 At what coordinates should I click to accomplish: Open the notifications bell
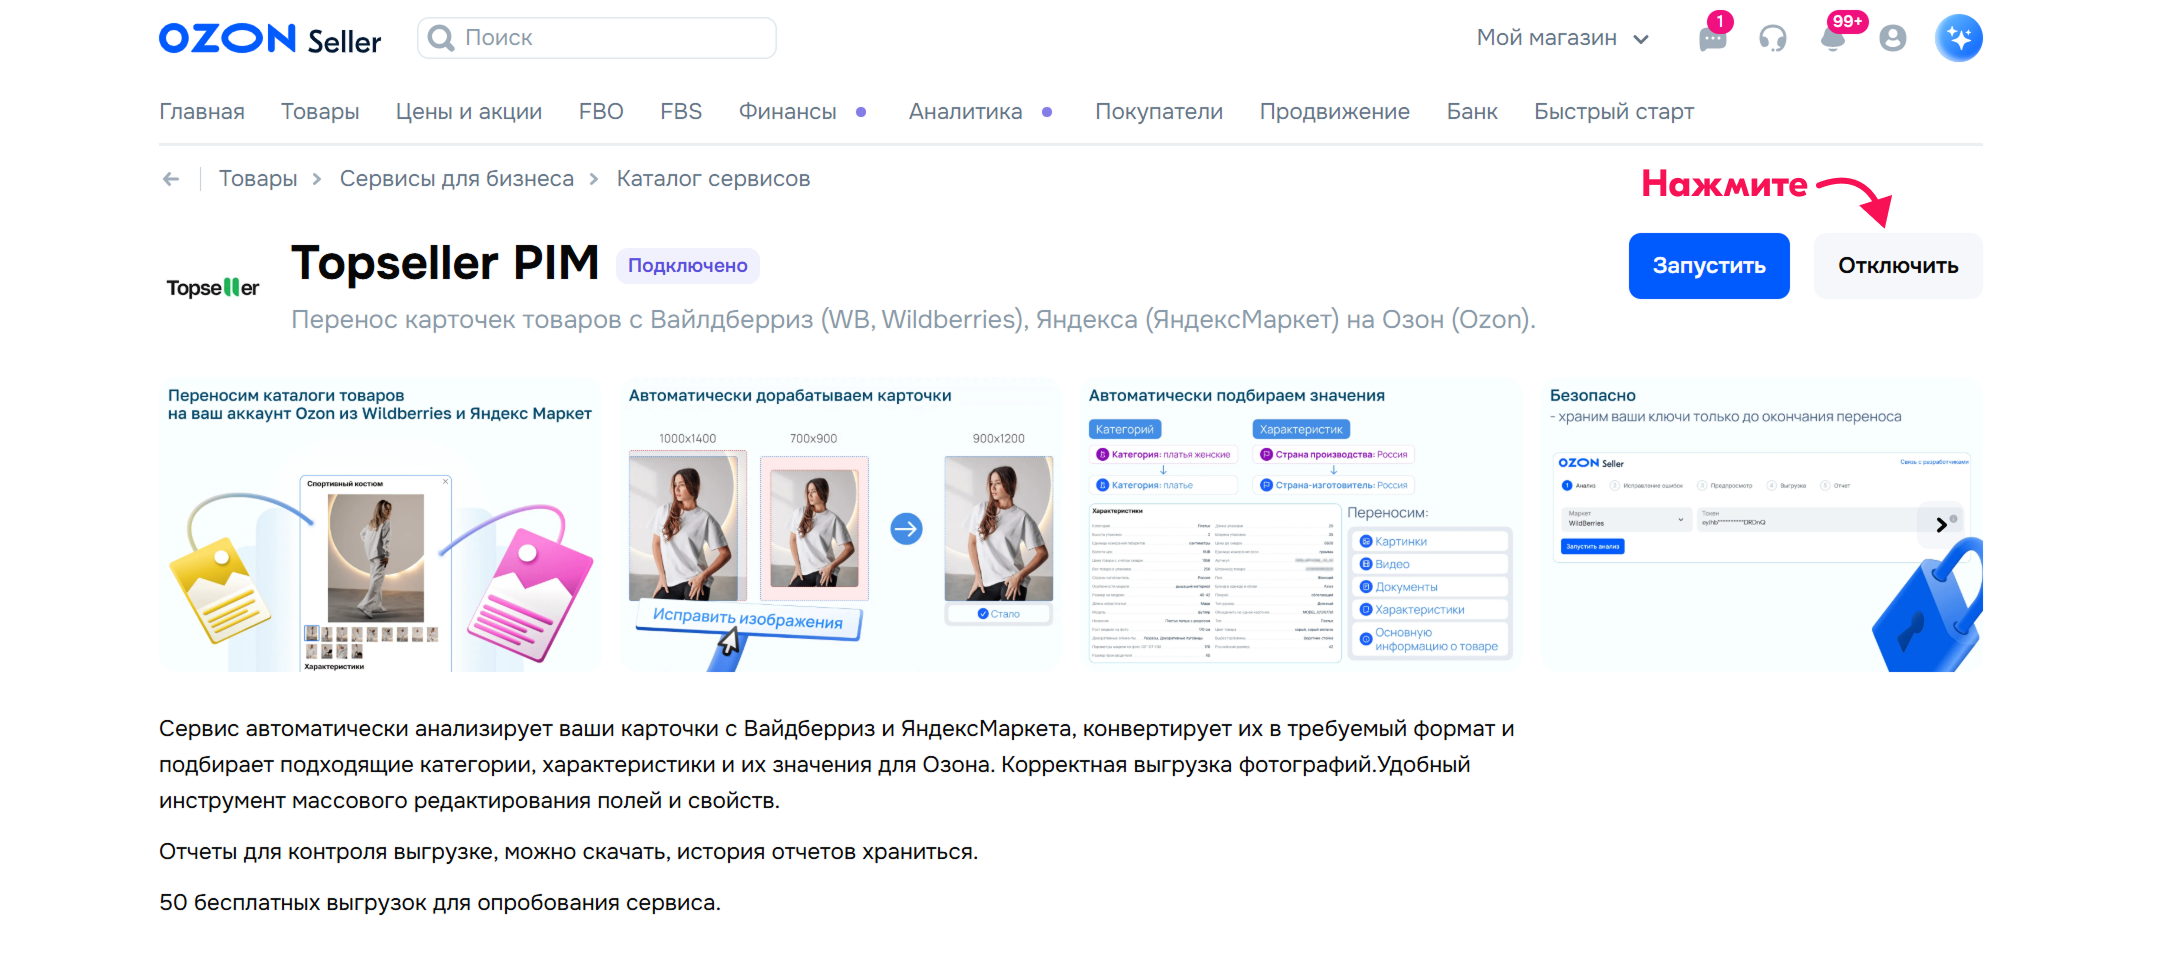tap(1833, 39)
